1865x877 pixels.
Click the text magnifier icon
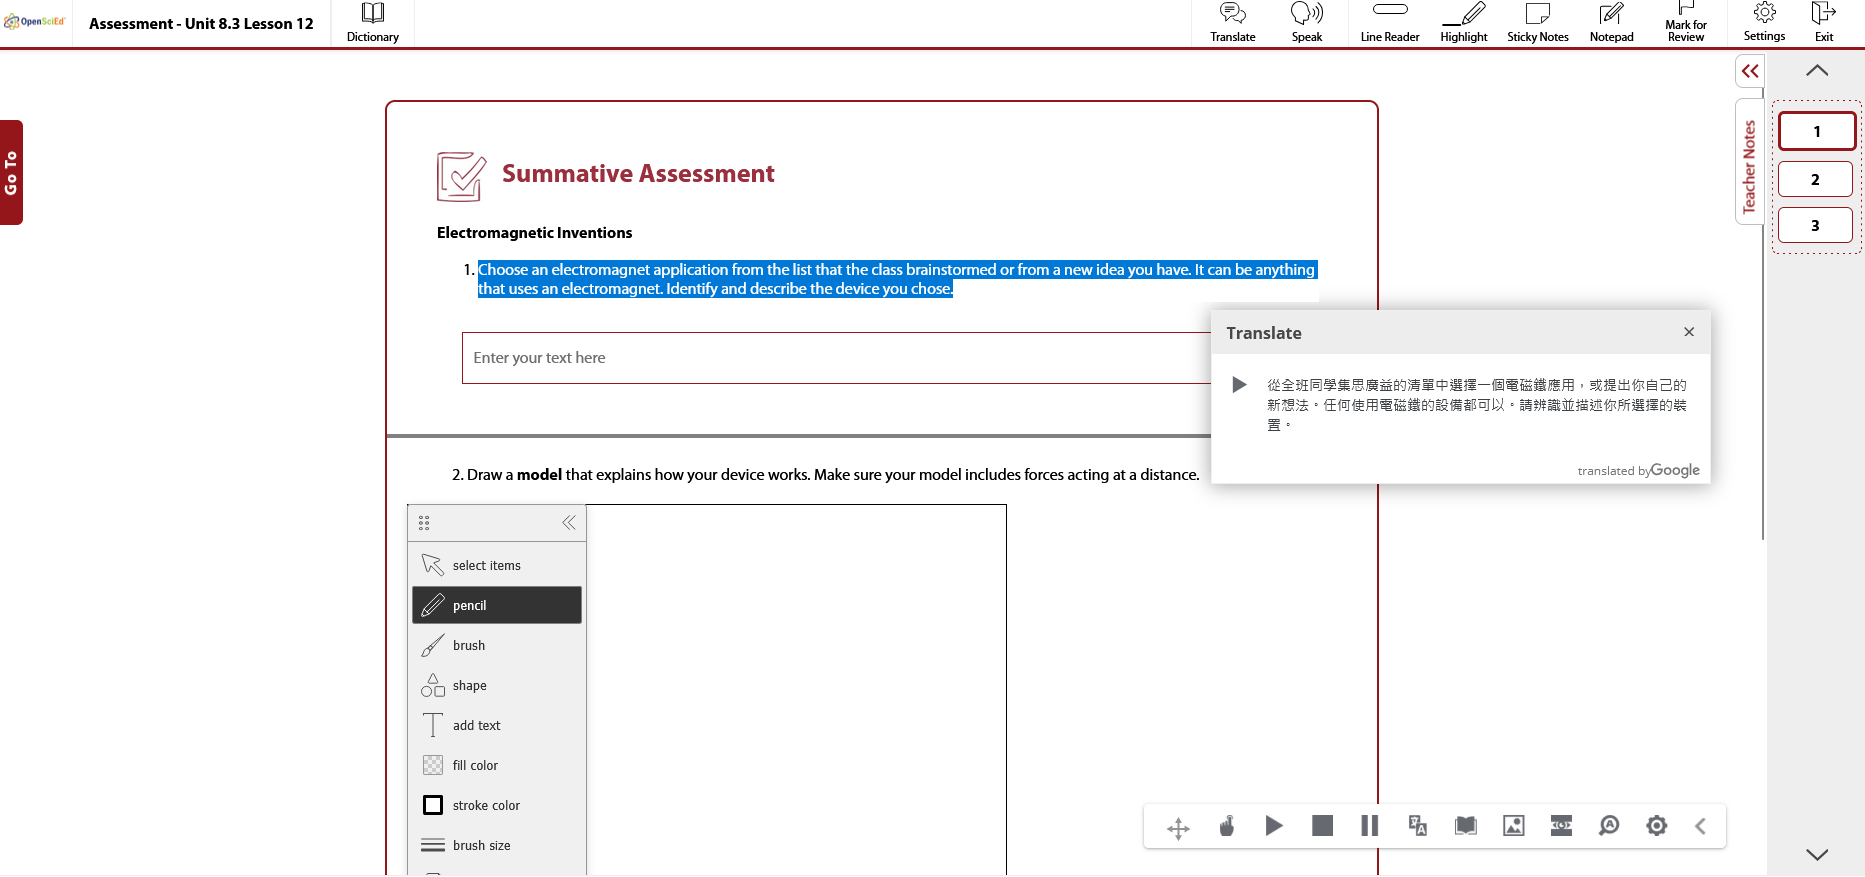click(x=1609, y=825)
